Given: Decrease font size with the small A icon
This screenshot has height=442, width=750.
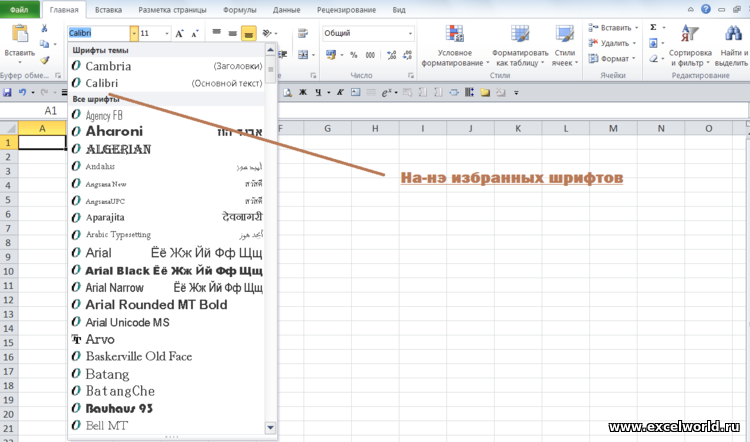Looking at the screenshot, I should point(195,33).
